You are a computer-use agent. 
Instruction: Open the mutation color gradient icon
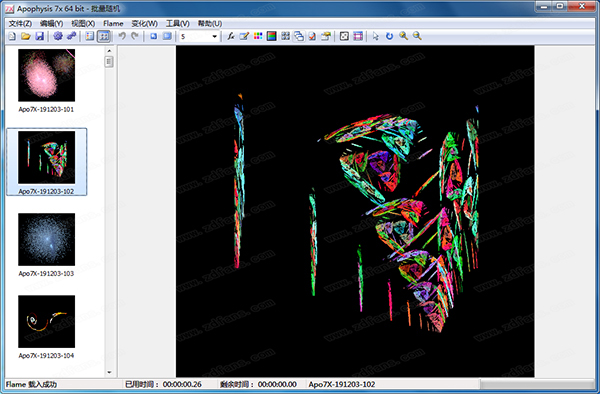pyautogui.click(x=272, y=36)
